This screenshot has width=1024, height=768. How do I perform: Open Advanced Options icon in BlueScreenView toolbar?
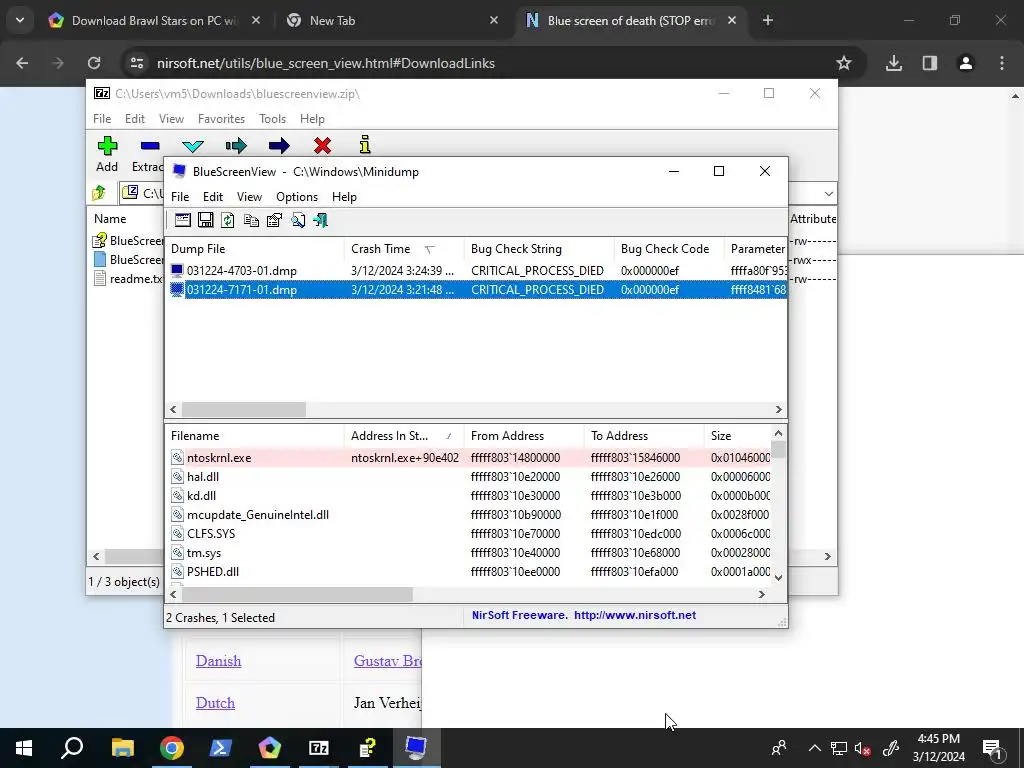183,220
